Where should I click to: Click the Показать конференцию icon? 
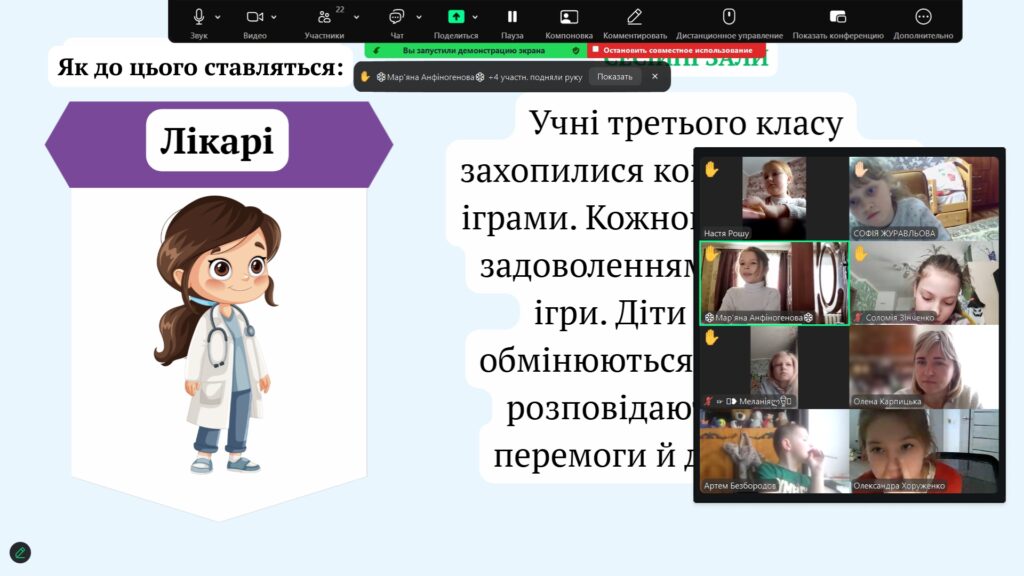pyautogui.click(x=836, y=16)
